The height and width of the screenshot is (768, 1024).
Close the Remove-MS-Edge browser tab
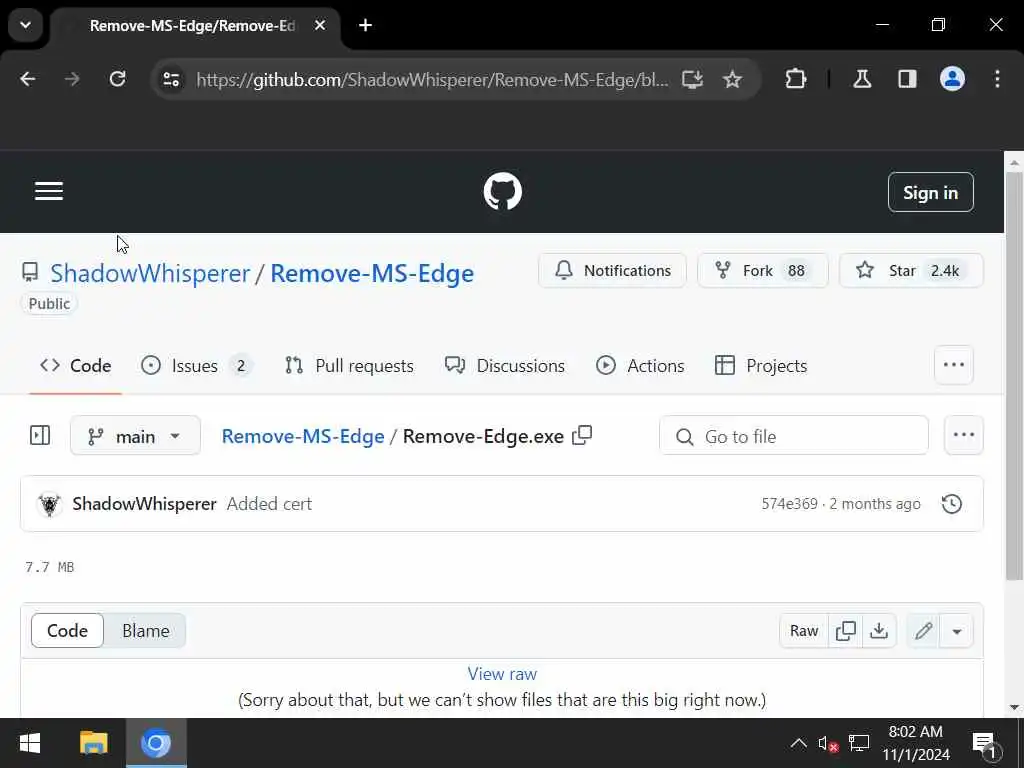click(319, 25)
